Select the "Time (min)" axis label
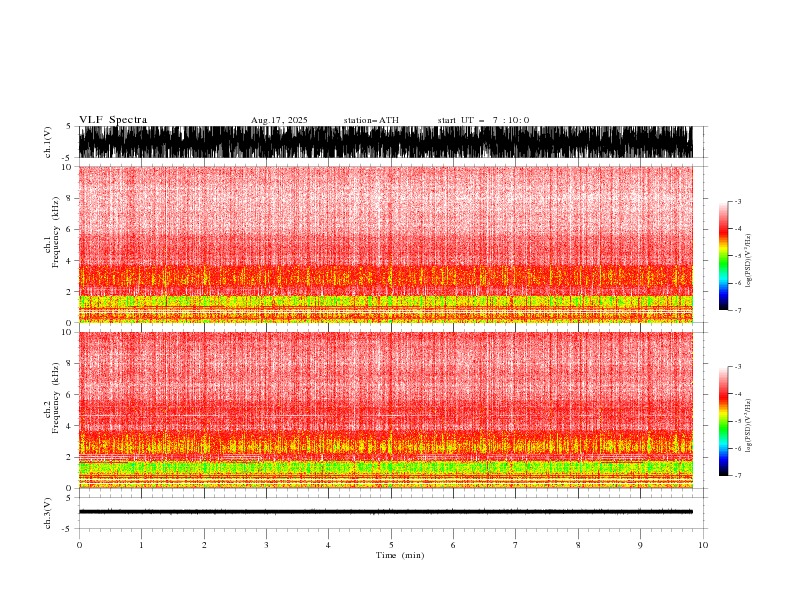792x612 pixels. (x=400, y=555)
